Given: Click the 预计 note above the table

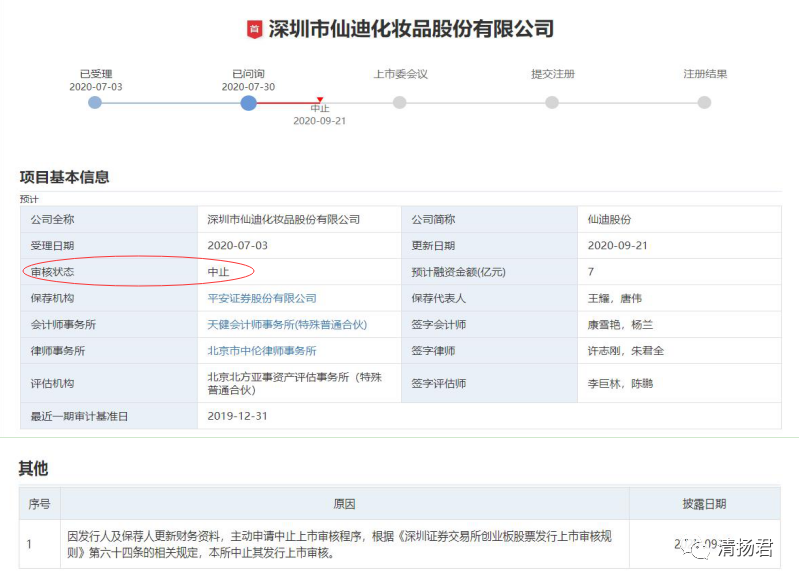Looking at the screenshot, I should (x=29, y=199).
